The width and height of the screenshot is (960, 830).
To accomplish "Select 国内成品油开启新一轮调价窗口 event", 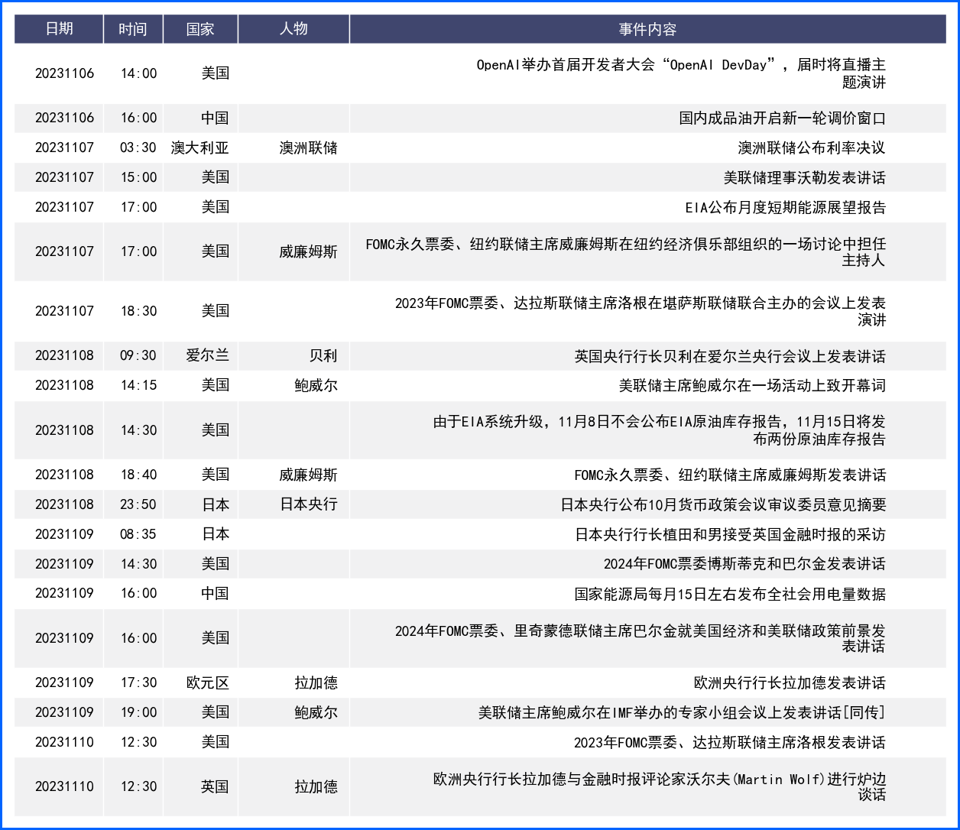I will click(782, 118).
